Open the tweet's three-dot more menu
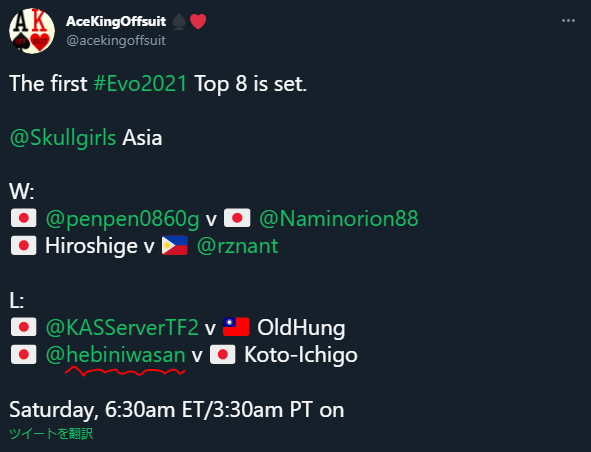The image size is (591, 452). pyautogui.click(x=568, y=20)
